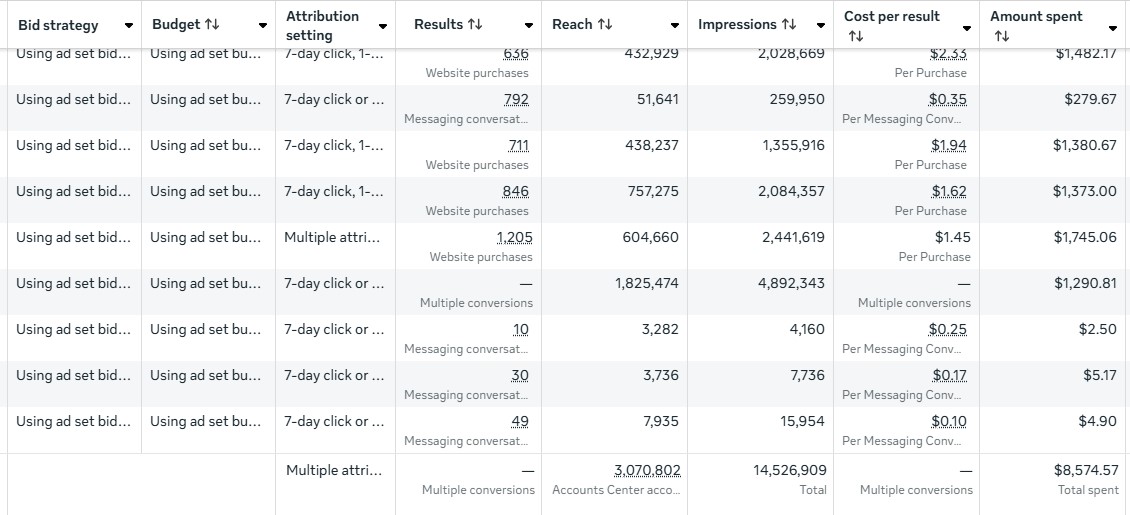The width and height of the screenshot is (1130, 515).
Task: Open the Impressions column dropdown arrow
Action: (x=821, y=26)
